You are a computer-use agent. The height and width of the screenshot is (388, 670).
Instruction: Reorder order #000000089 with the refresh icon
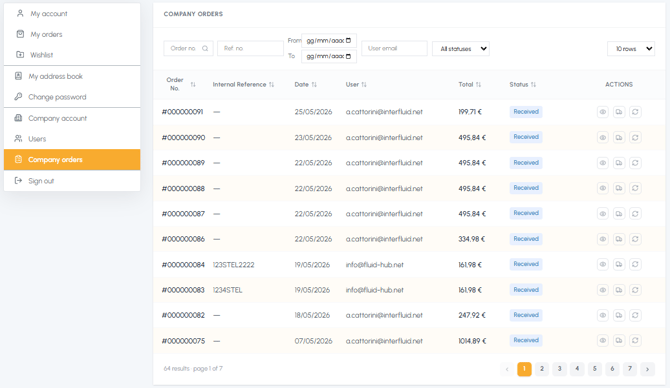635,163
